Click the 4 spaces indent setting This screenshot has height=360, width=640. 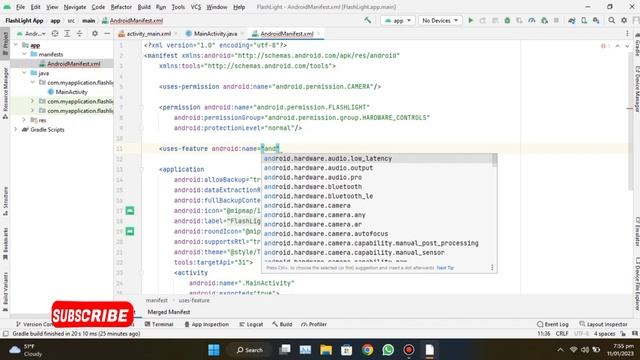[x=604, y=333]
